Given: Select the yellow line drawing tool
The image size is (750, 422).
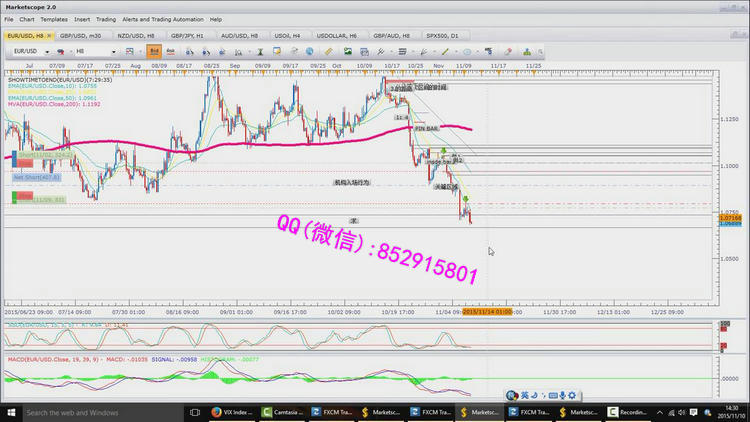Looking at the screenshot, I should pyautogui.click(x=445, y=50).
